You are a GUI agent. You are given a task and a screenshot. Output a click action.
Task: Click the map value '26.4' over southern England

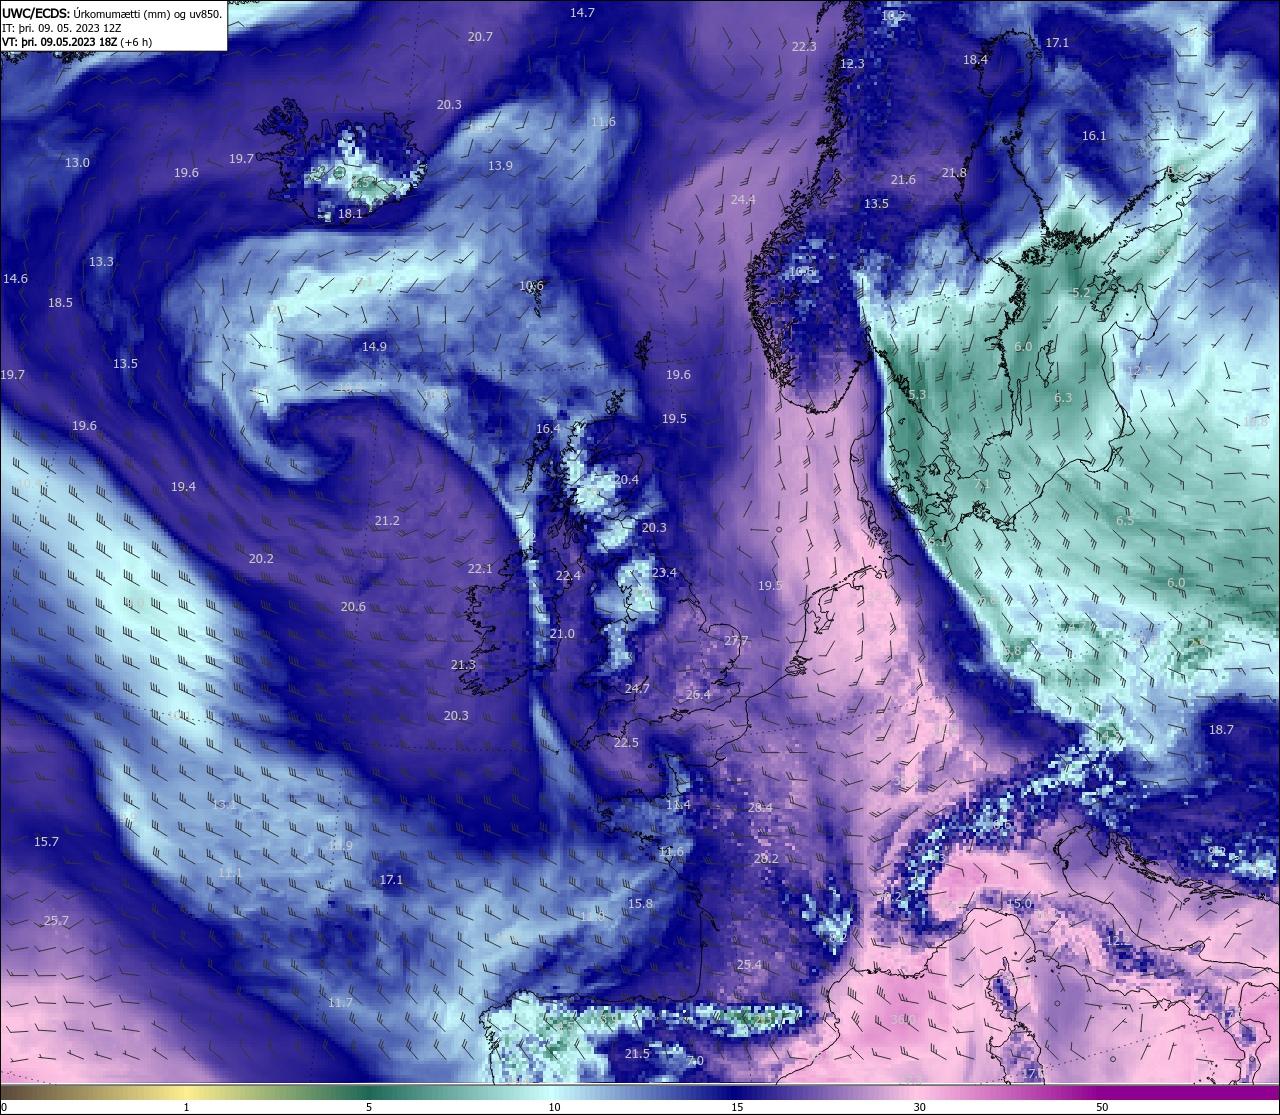coord(698,695)
